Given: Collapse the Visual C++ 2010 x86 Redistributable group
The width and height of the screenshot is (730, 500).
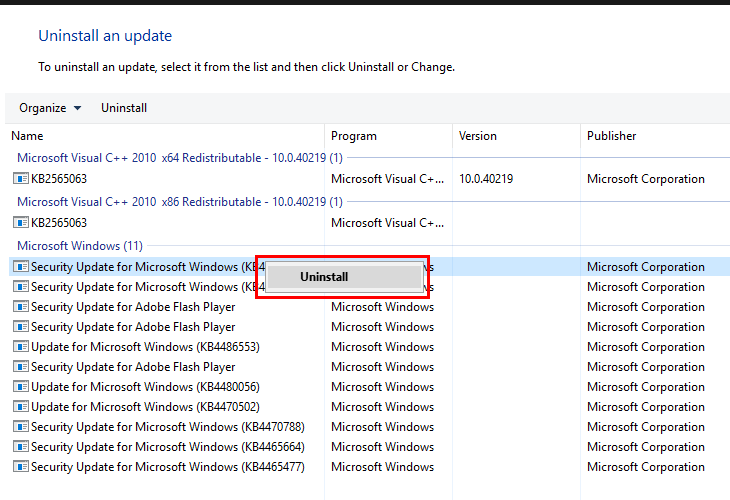Looking at the screenshot, I should (180, 202).
